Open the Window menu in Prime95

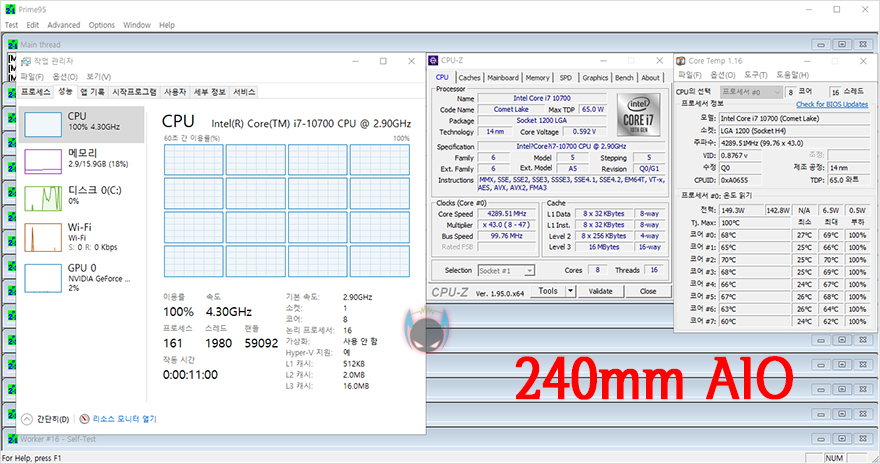(x=137, y=25)
